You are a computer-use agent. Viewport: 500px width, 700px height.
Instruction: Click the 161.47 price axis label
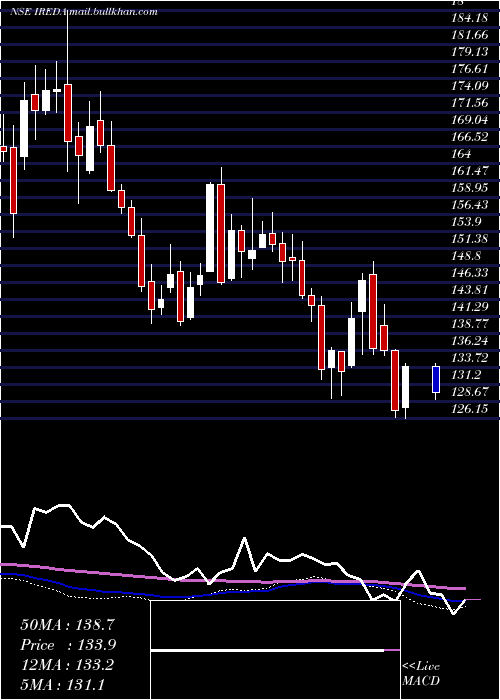click(x=470, y=171)
